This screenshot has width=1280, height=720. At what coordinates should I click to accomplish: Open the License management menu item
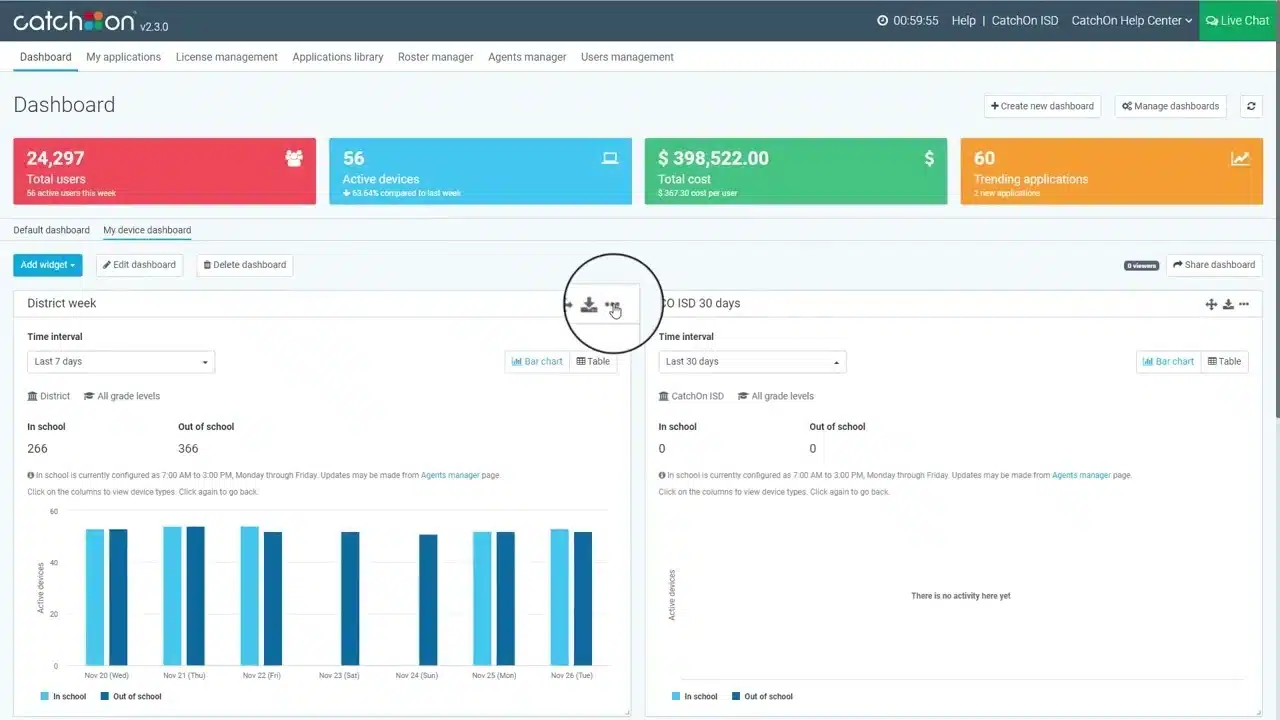pos(226,57)
